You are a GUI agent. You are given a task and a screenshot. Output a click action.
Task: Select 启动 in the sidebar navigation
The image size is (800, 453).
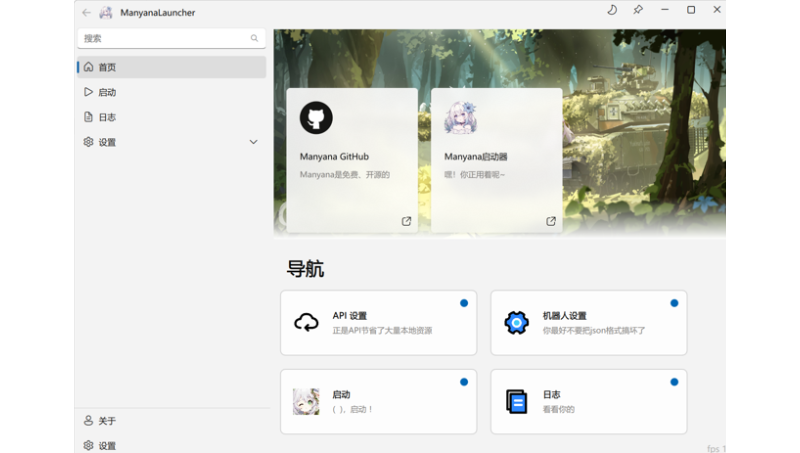[107, 92]
